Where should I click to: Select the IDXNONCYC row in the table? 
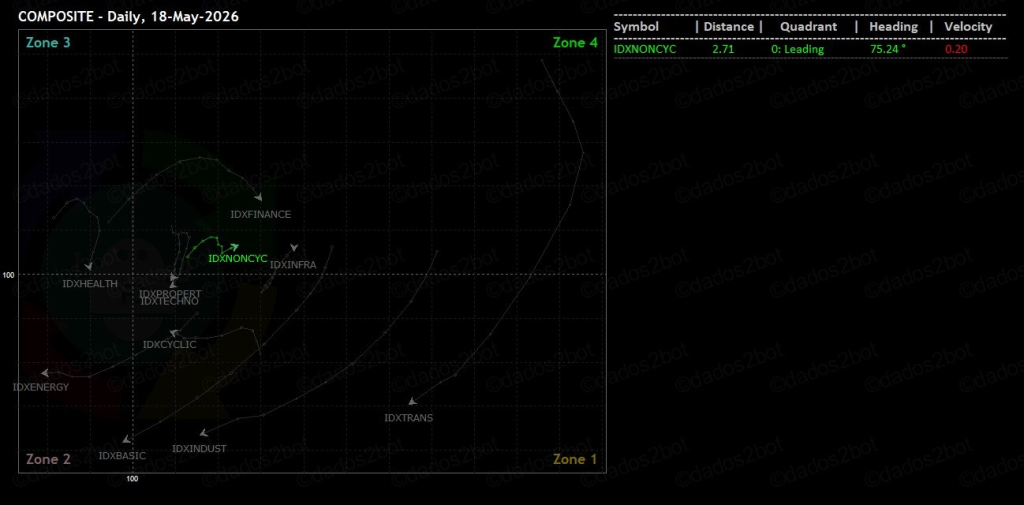[x=810, y=49]
